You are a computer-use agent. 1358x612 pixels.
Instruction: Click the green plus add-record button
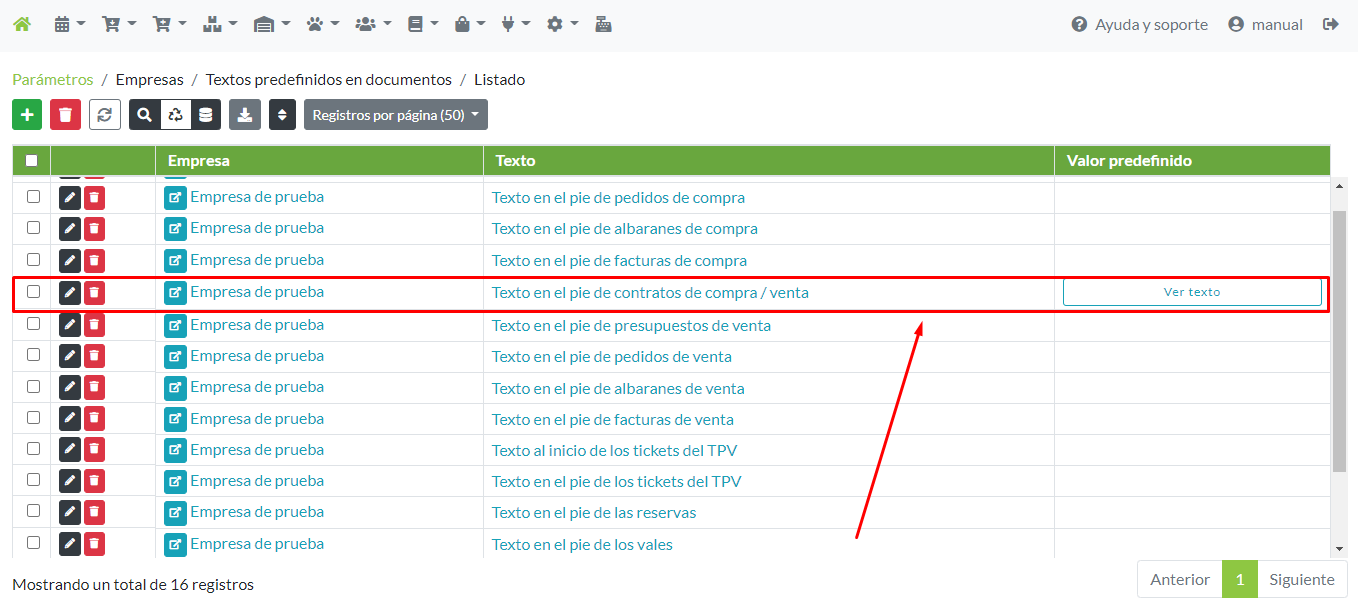(27, 115)
